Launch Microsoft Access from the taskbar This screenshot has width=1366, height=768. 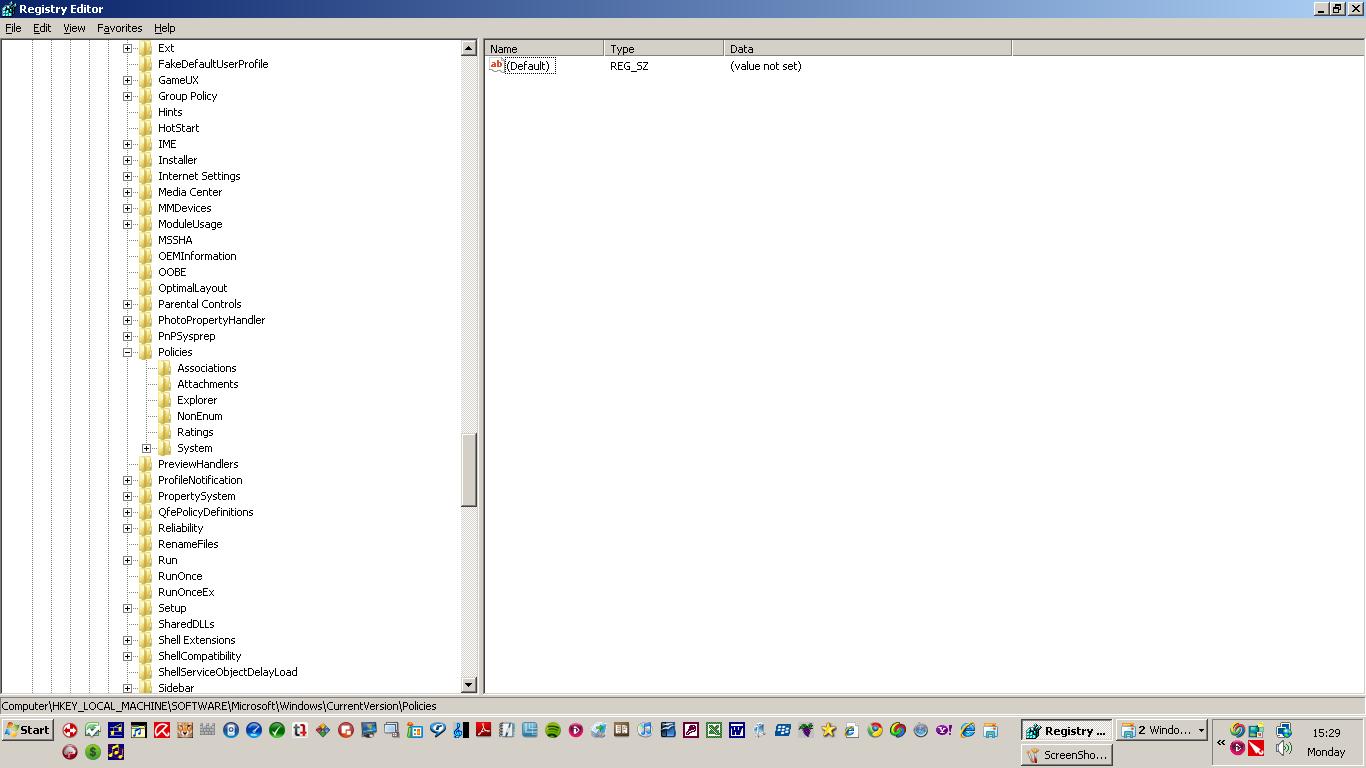(691, 730)
